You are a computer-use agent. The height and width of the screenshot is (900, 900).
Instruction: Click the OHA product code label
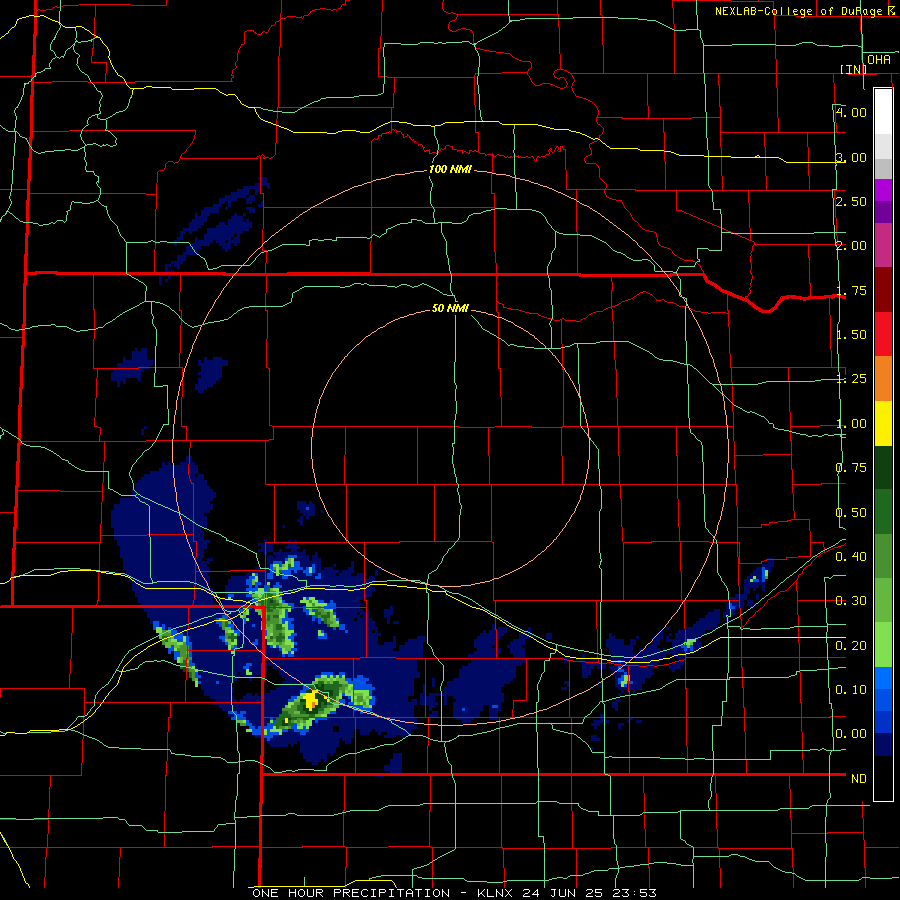(x=879, y=59)
